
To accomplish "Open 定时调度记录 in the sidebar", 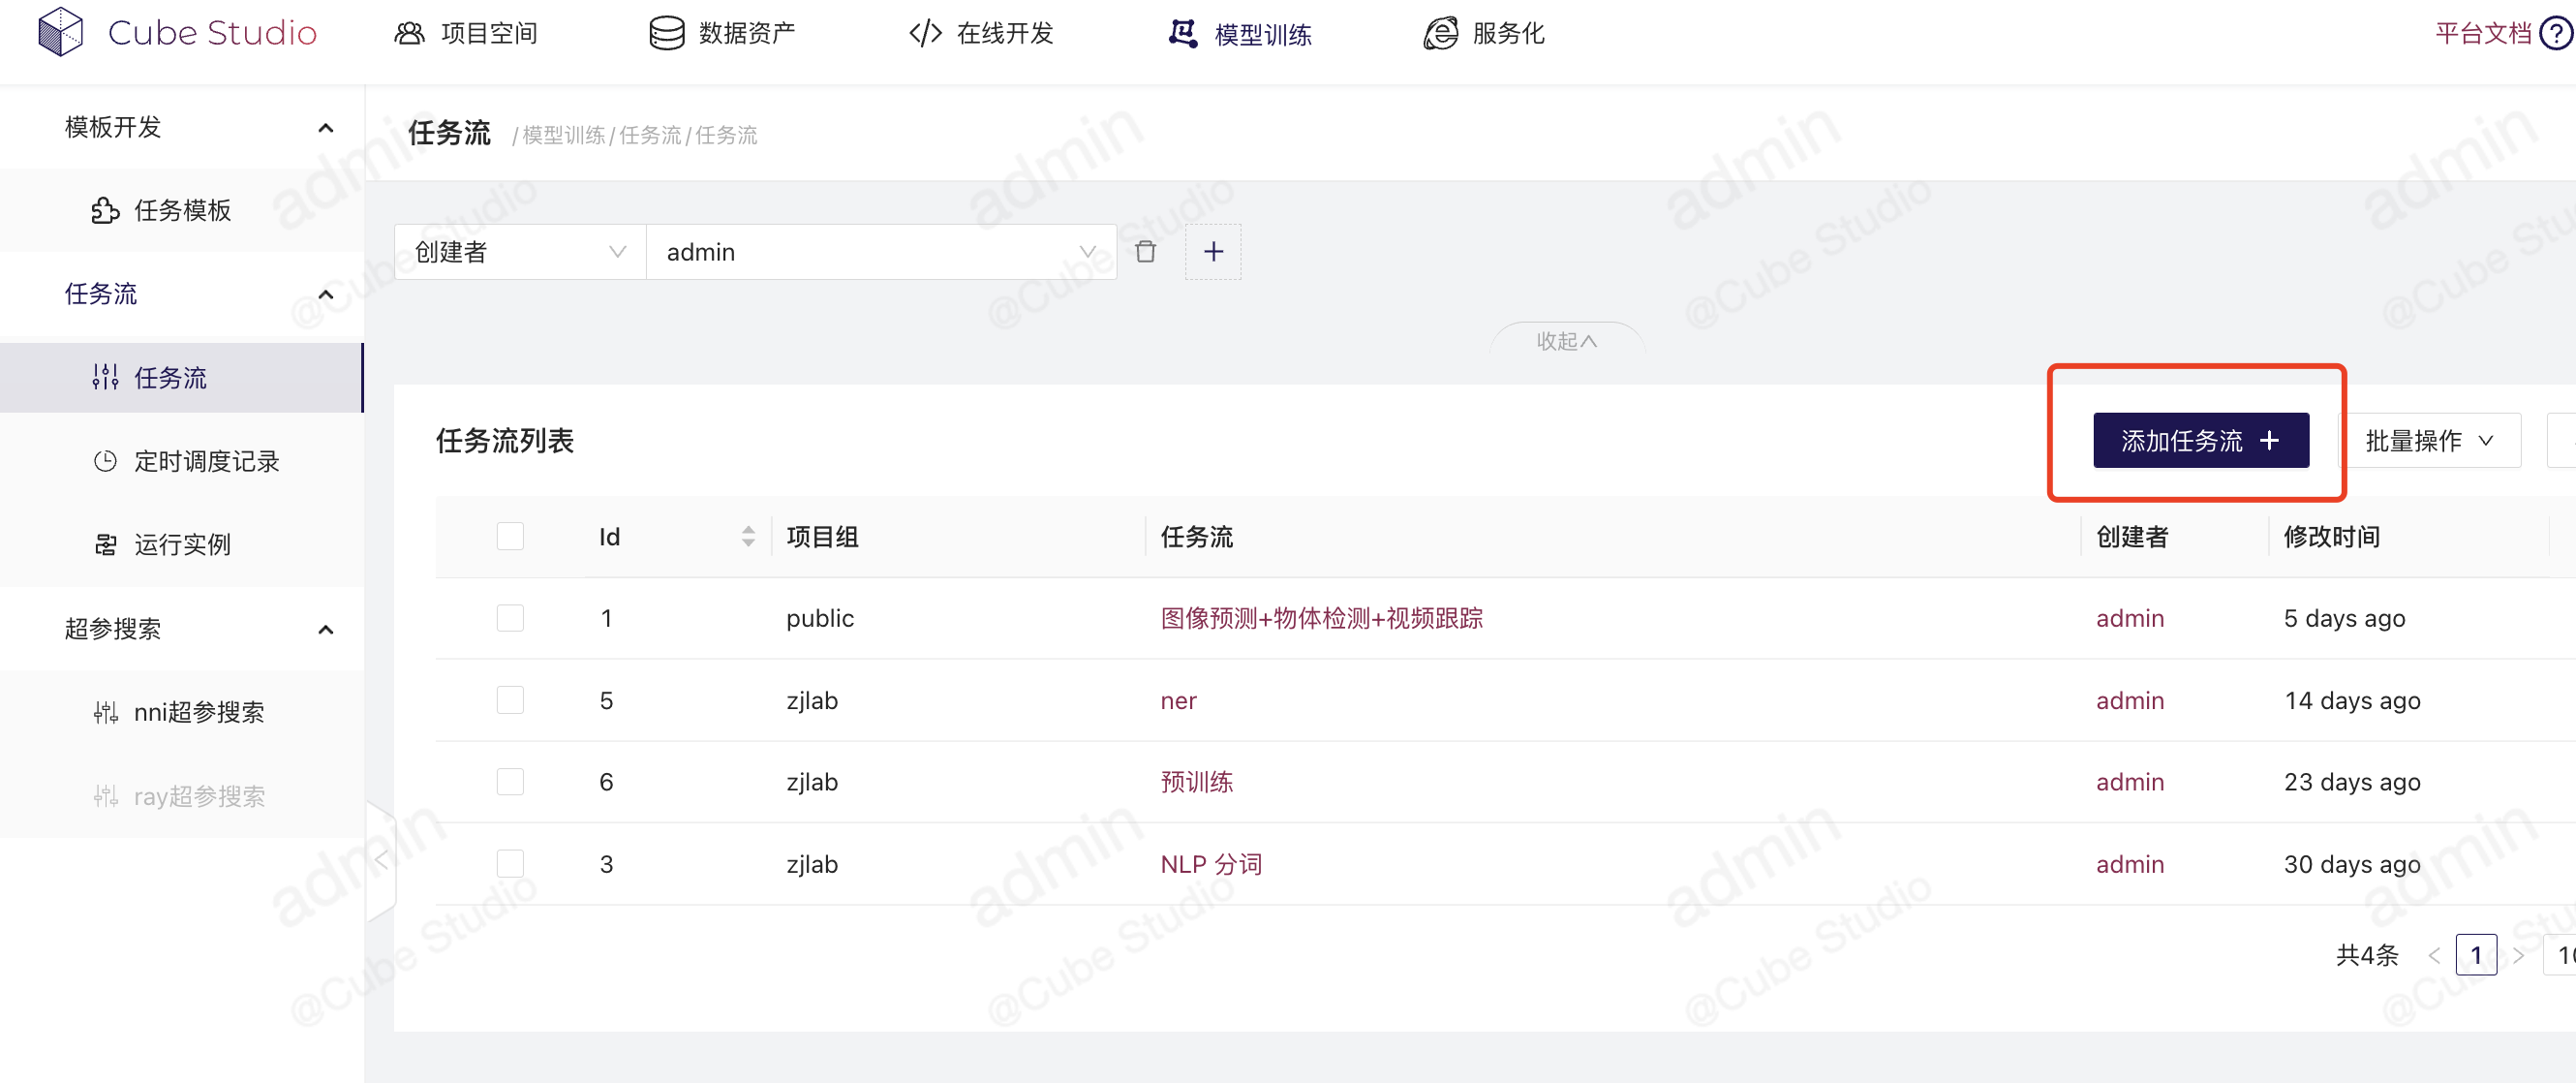I will click(206, 461).
